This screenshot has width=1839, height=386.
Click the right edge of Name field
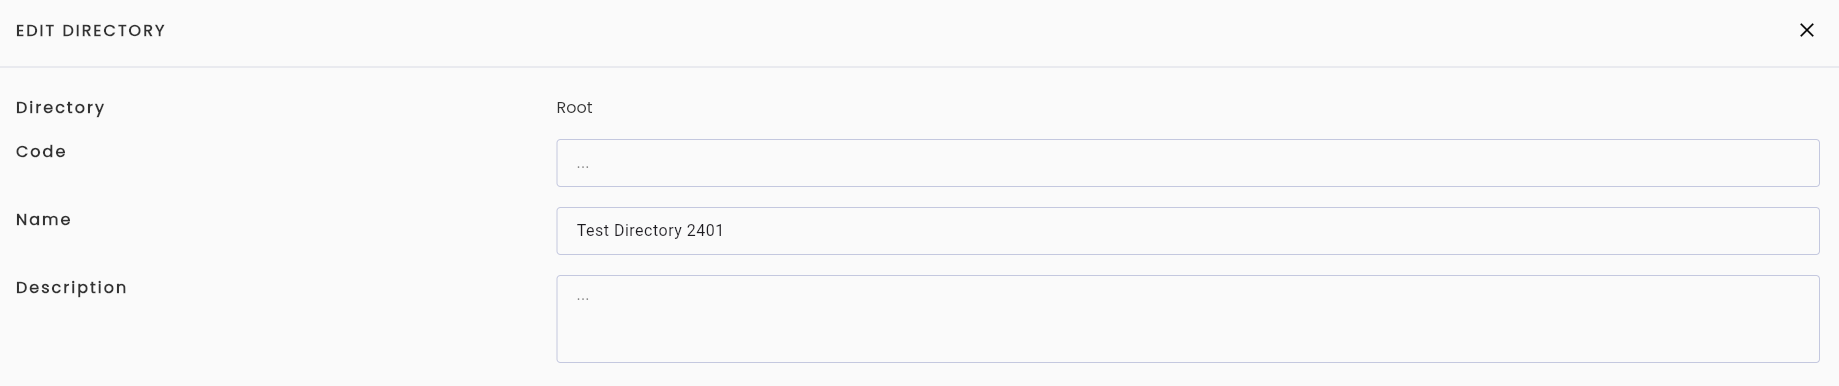1818,231
